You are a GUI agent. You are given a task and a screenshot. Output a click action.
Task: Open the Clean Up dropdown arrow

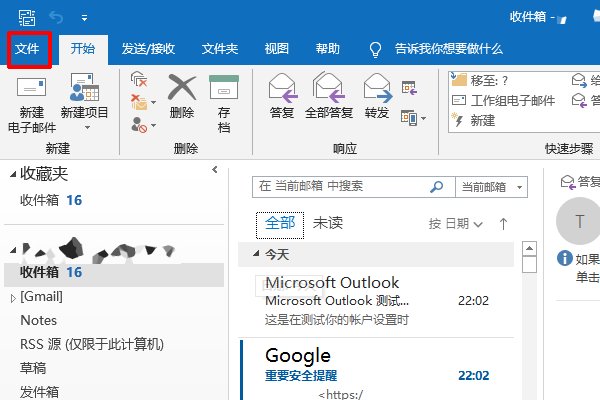153,102
